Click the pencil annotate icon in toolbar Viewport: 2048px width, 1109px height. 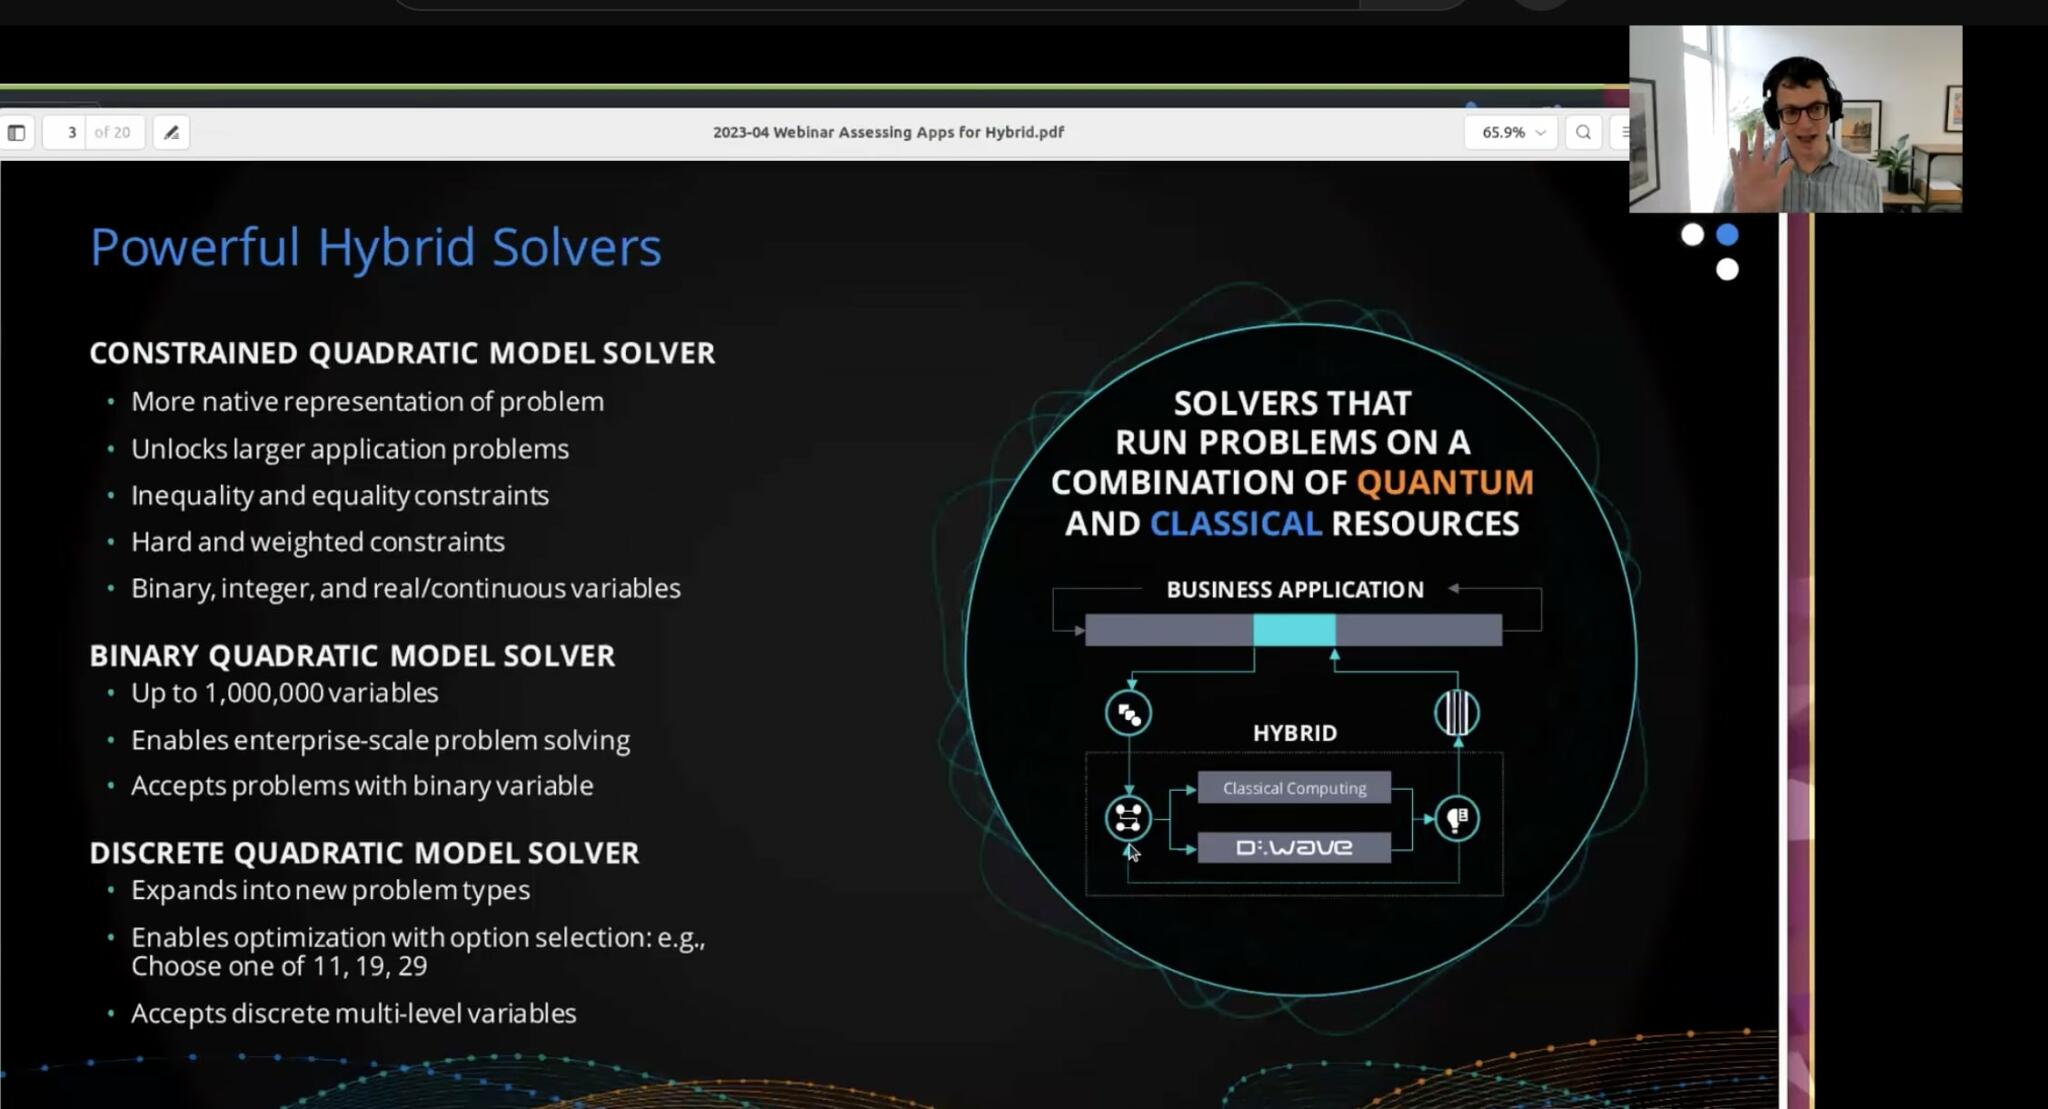(x=171, y=132)
